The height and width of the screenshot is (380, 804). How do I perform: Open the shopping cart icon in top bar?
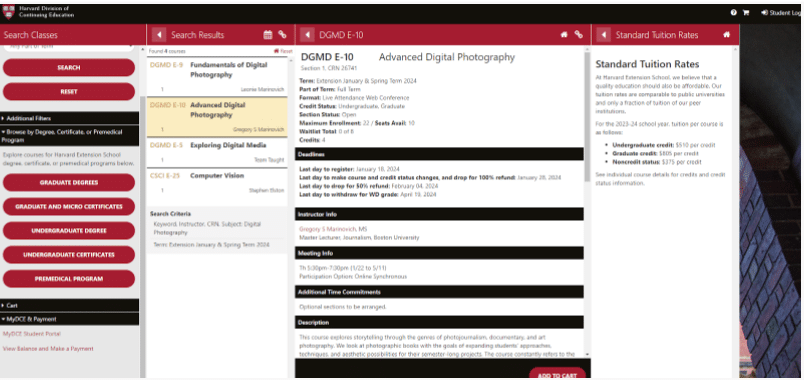point(746,13)
